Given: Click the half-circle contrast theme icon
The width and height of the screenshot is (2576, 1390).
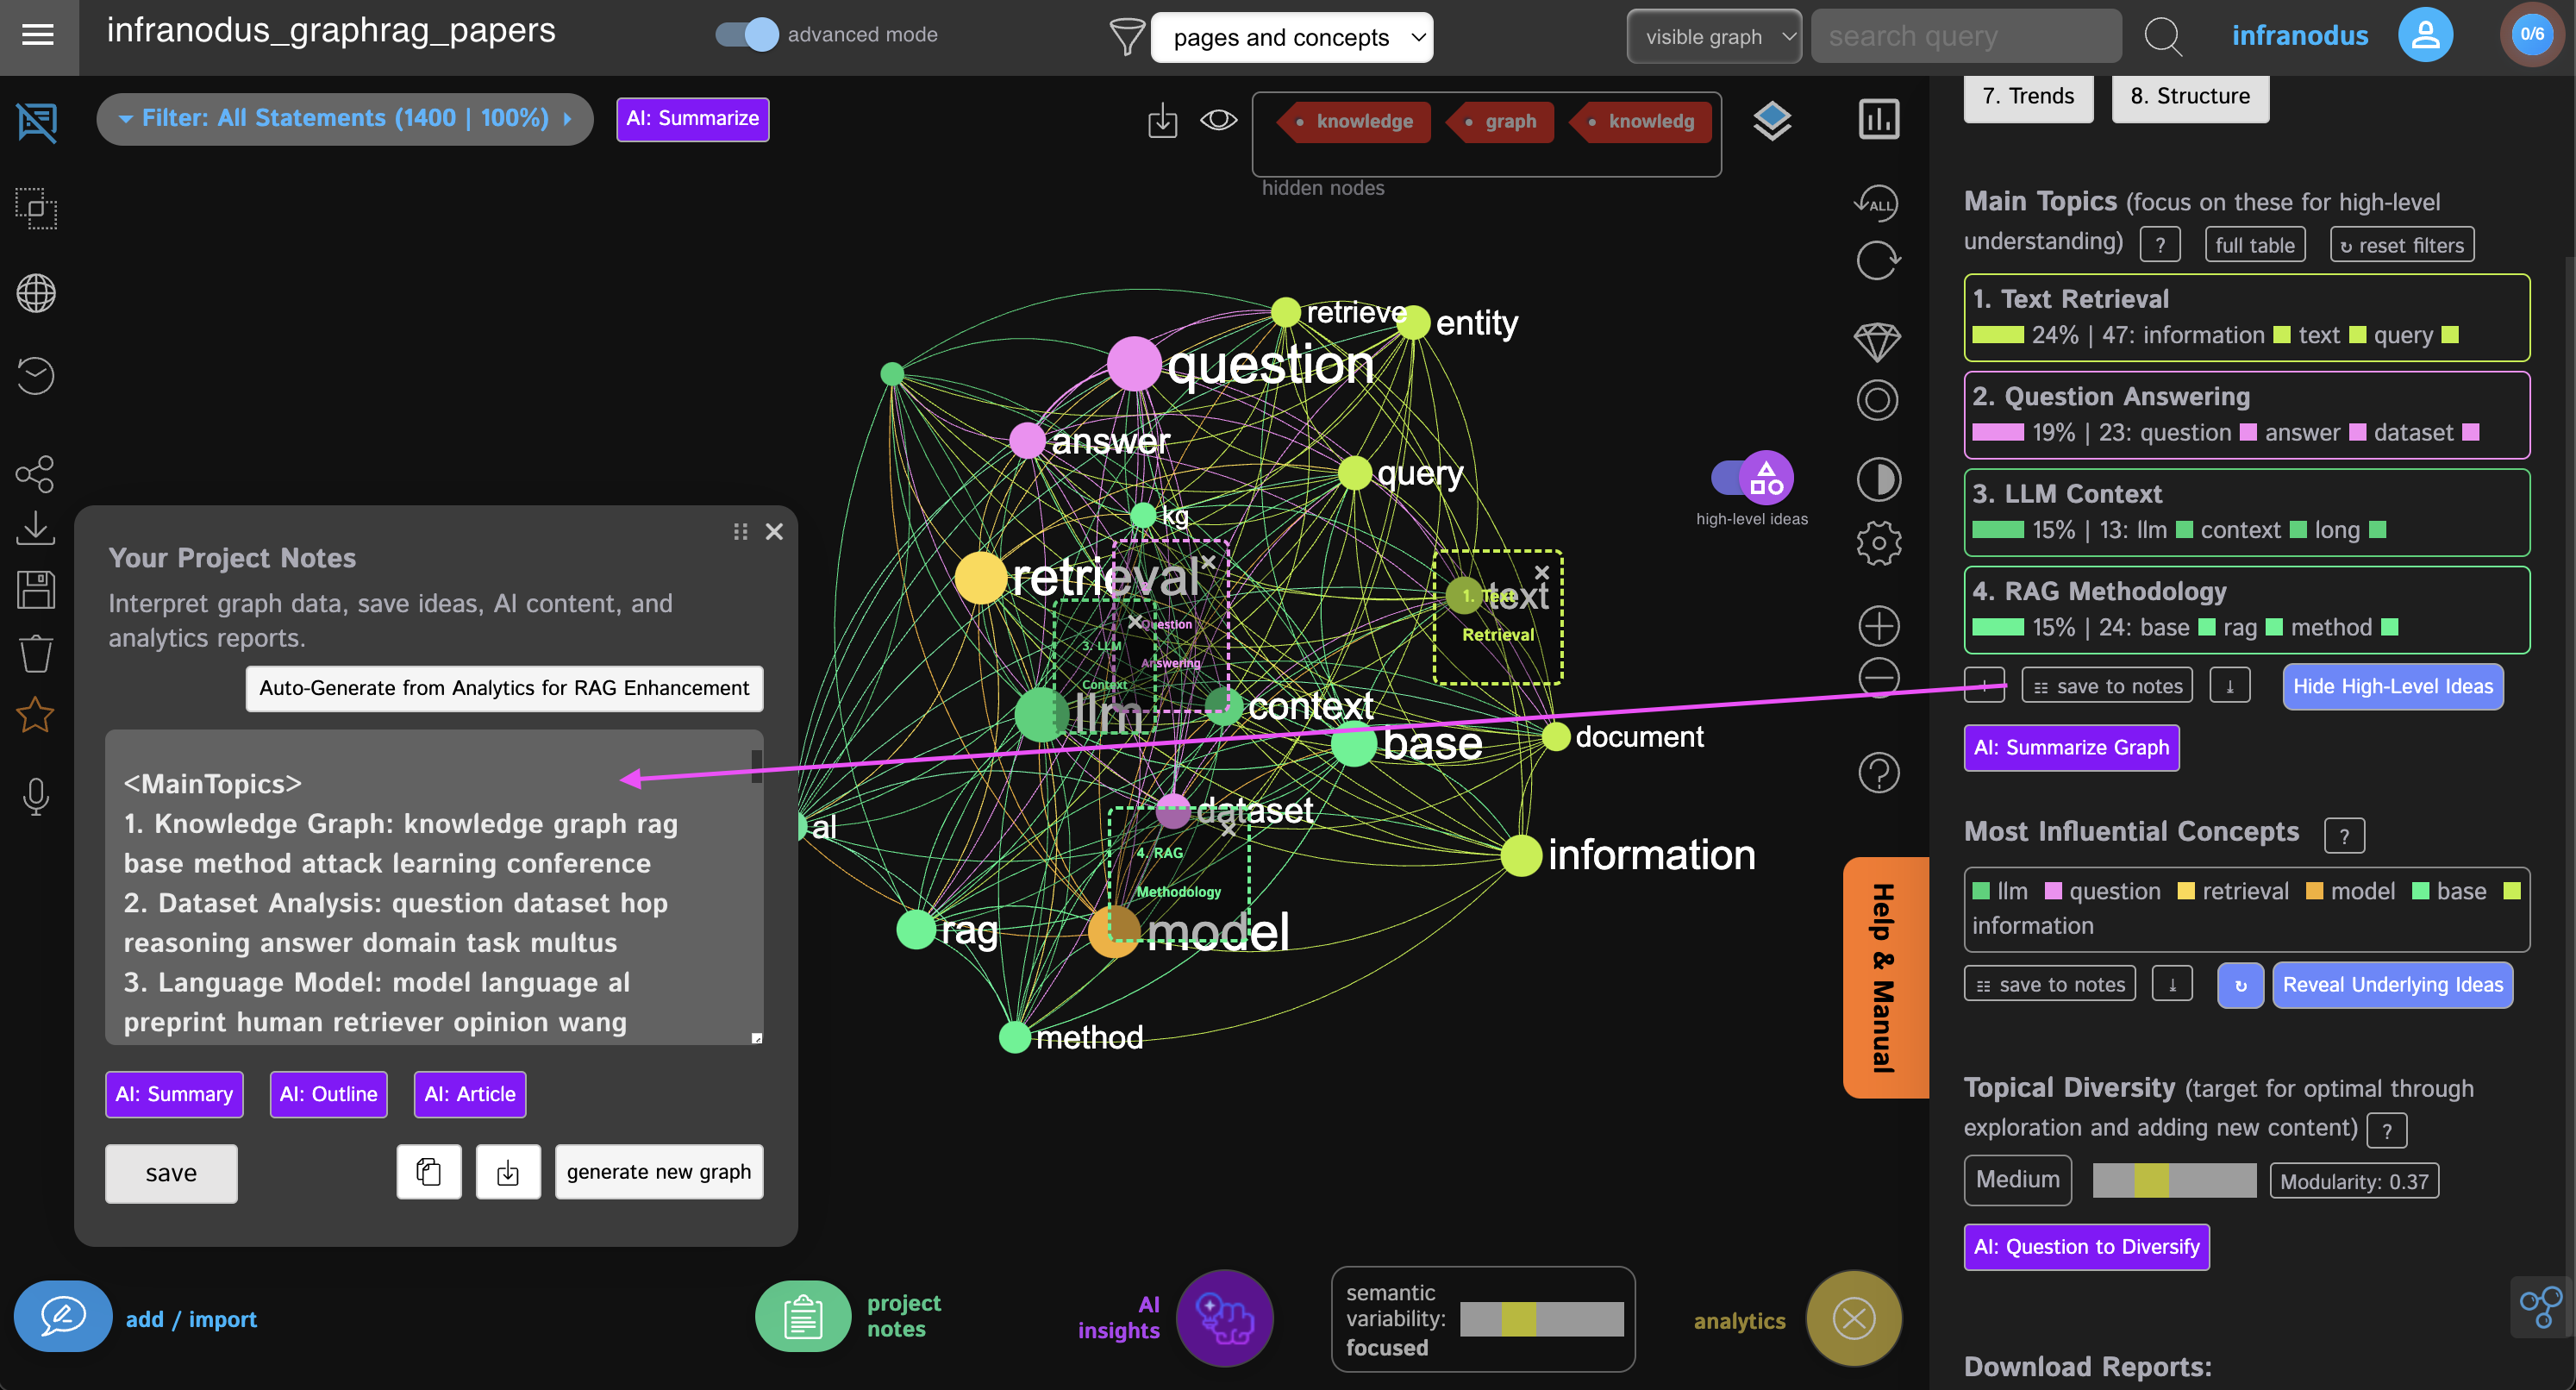Looking at the screenshot, I should tap(1879, 479).
